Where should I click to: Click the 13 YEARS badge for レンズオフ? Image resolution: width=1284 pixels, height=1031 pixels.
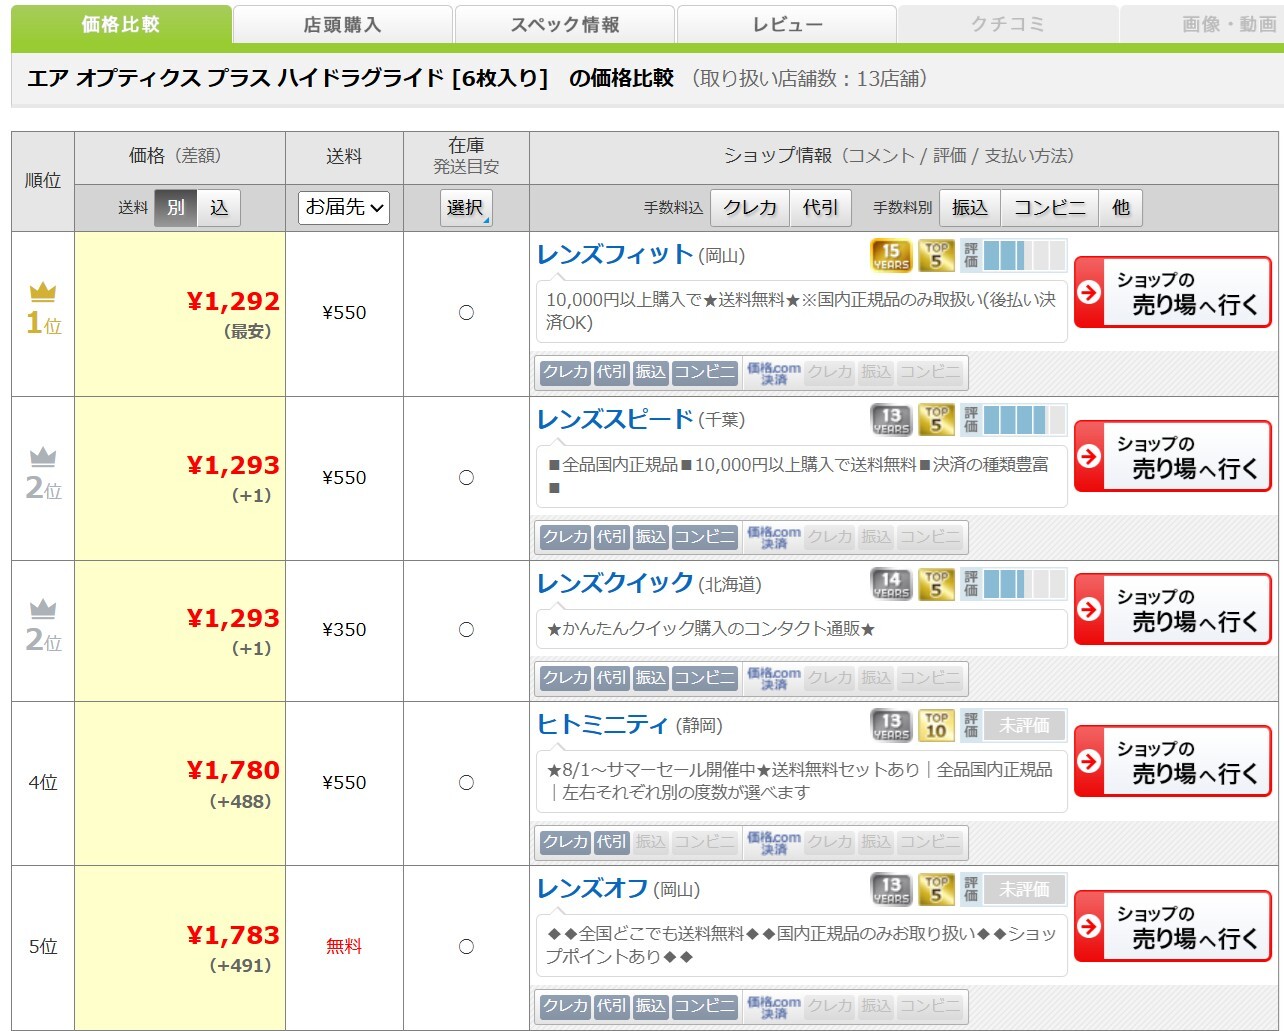(891, 889)
